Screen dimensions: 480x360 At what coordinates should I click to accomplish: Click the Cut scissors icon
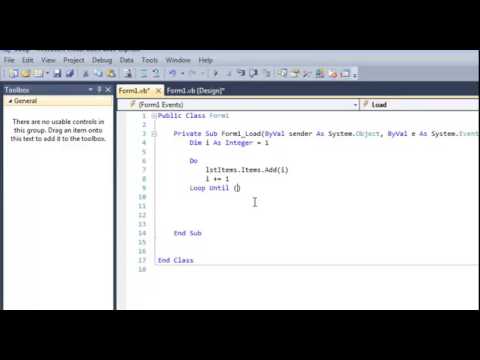tap(86, 74)
